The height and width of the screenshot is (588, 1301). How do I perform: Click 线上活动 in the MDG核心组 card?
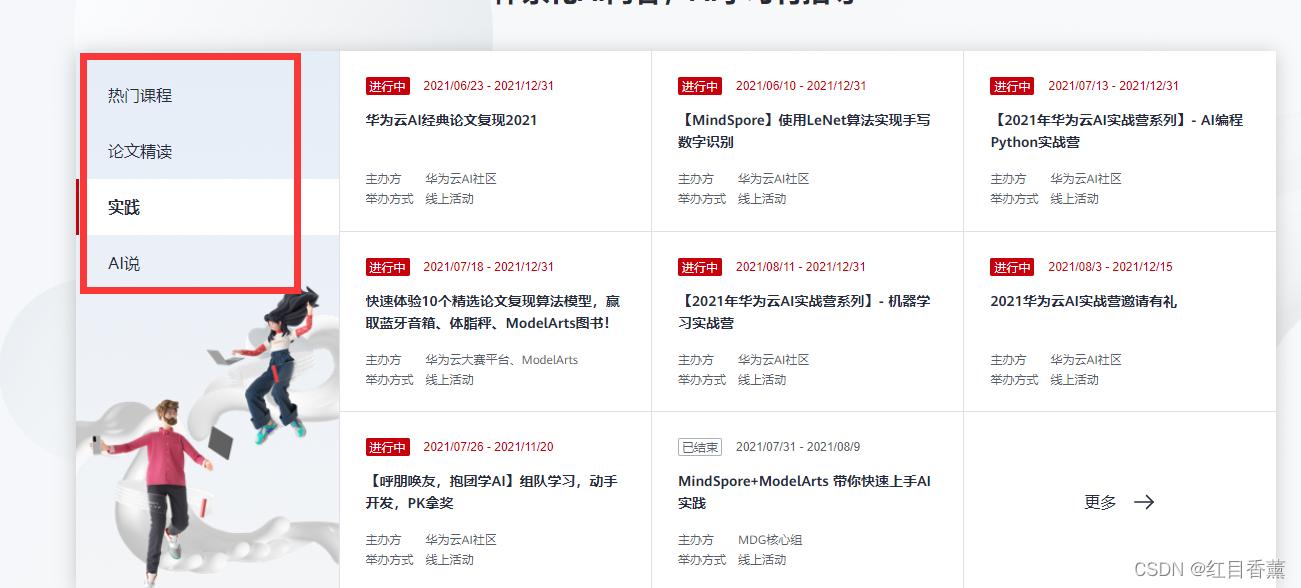pos(762,560)
